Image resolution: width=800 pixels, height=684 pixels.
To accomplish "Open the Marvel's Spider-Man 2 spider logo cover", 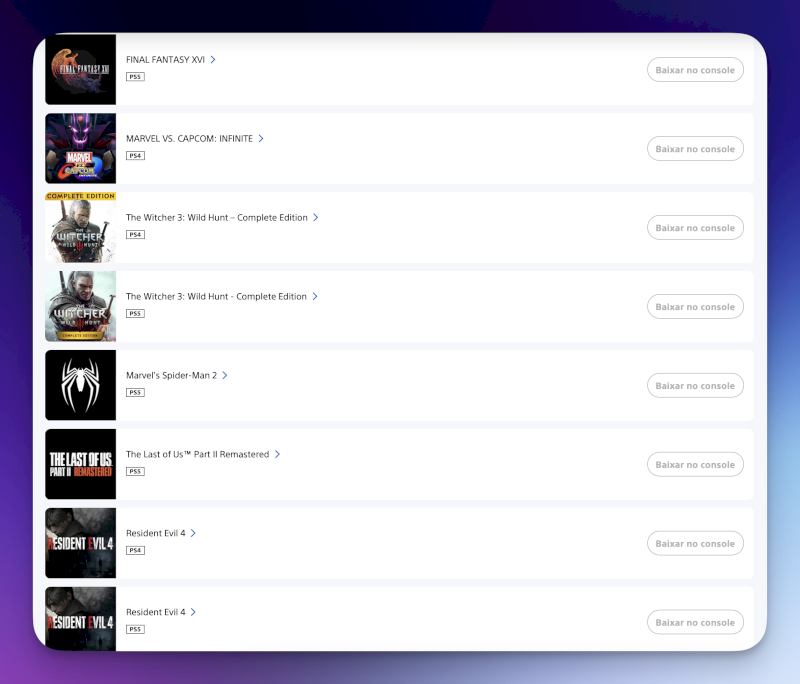I will 81,385.
